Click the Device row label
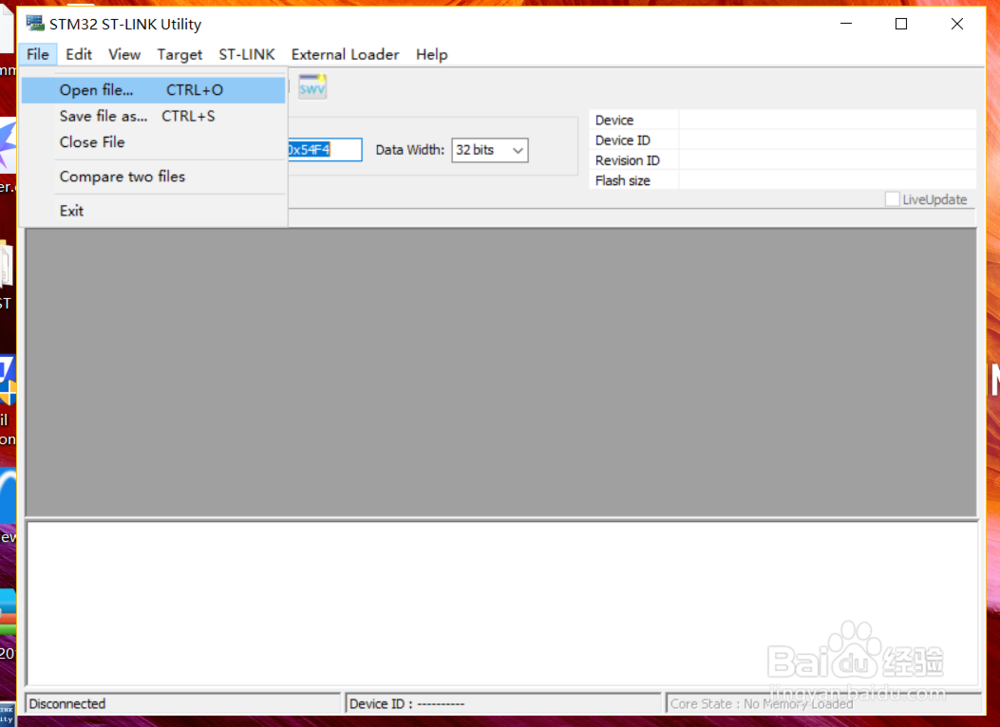 click(x=614, y=120)
